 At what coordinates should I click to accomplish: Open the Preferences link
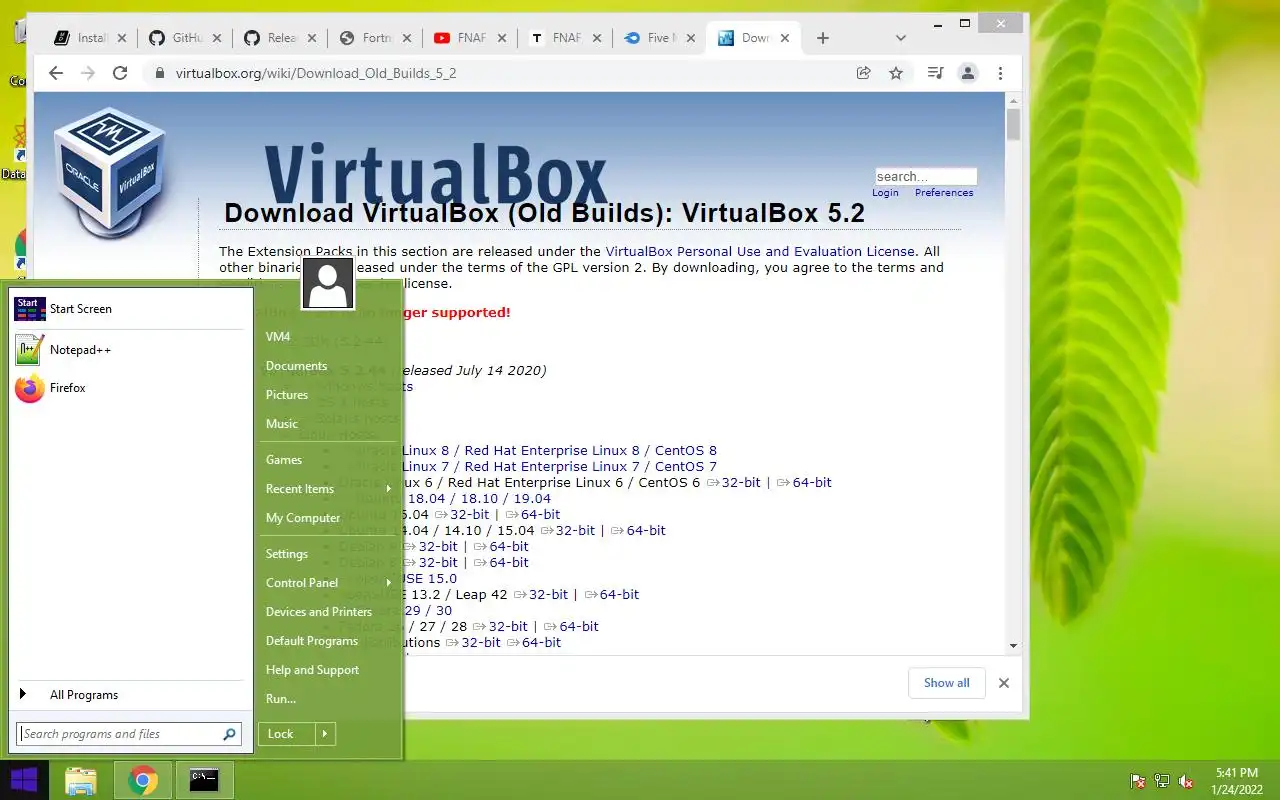pyautogui.click(x=944, y=192)
